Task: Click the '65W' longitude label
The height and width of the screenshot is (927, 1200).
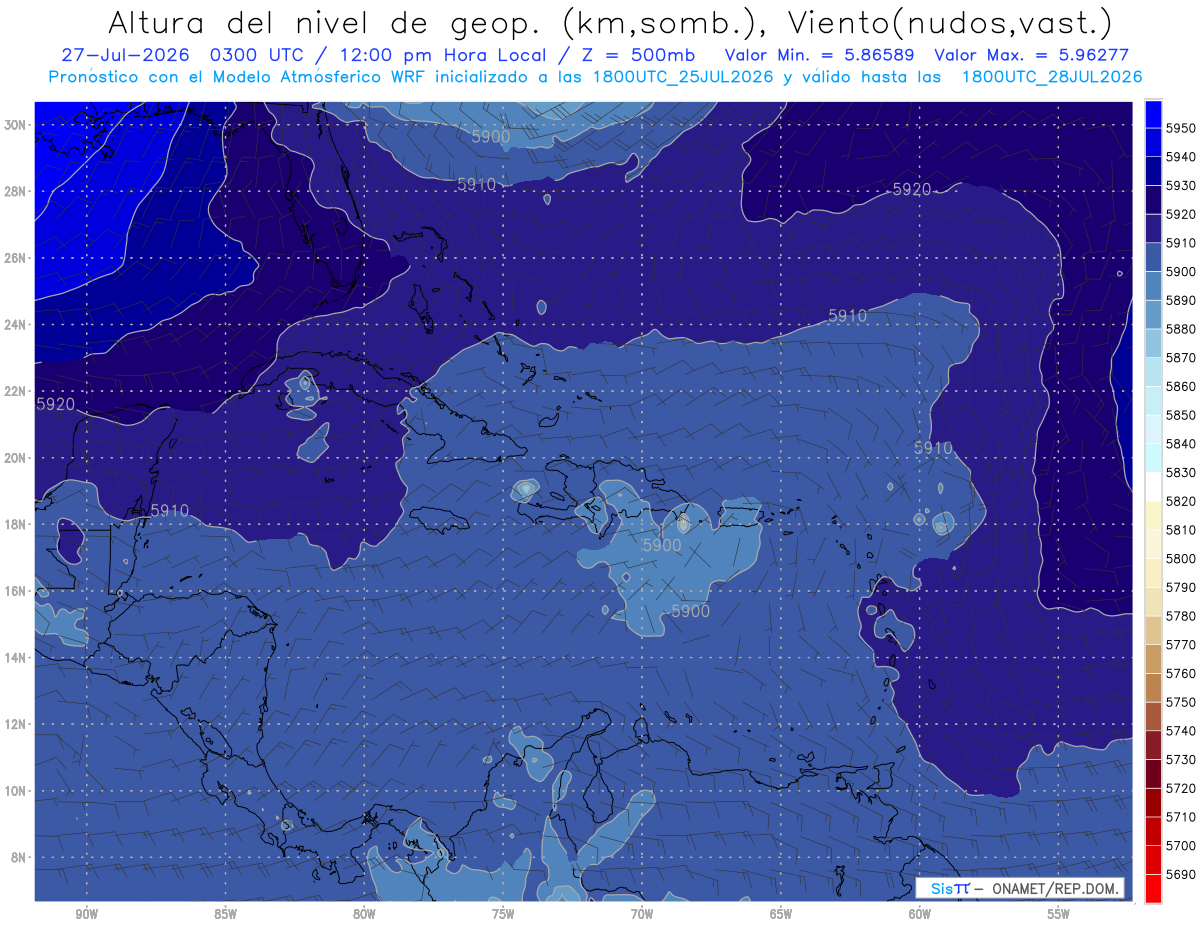Action: click(781, 914)
